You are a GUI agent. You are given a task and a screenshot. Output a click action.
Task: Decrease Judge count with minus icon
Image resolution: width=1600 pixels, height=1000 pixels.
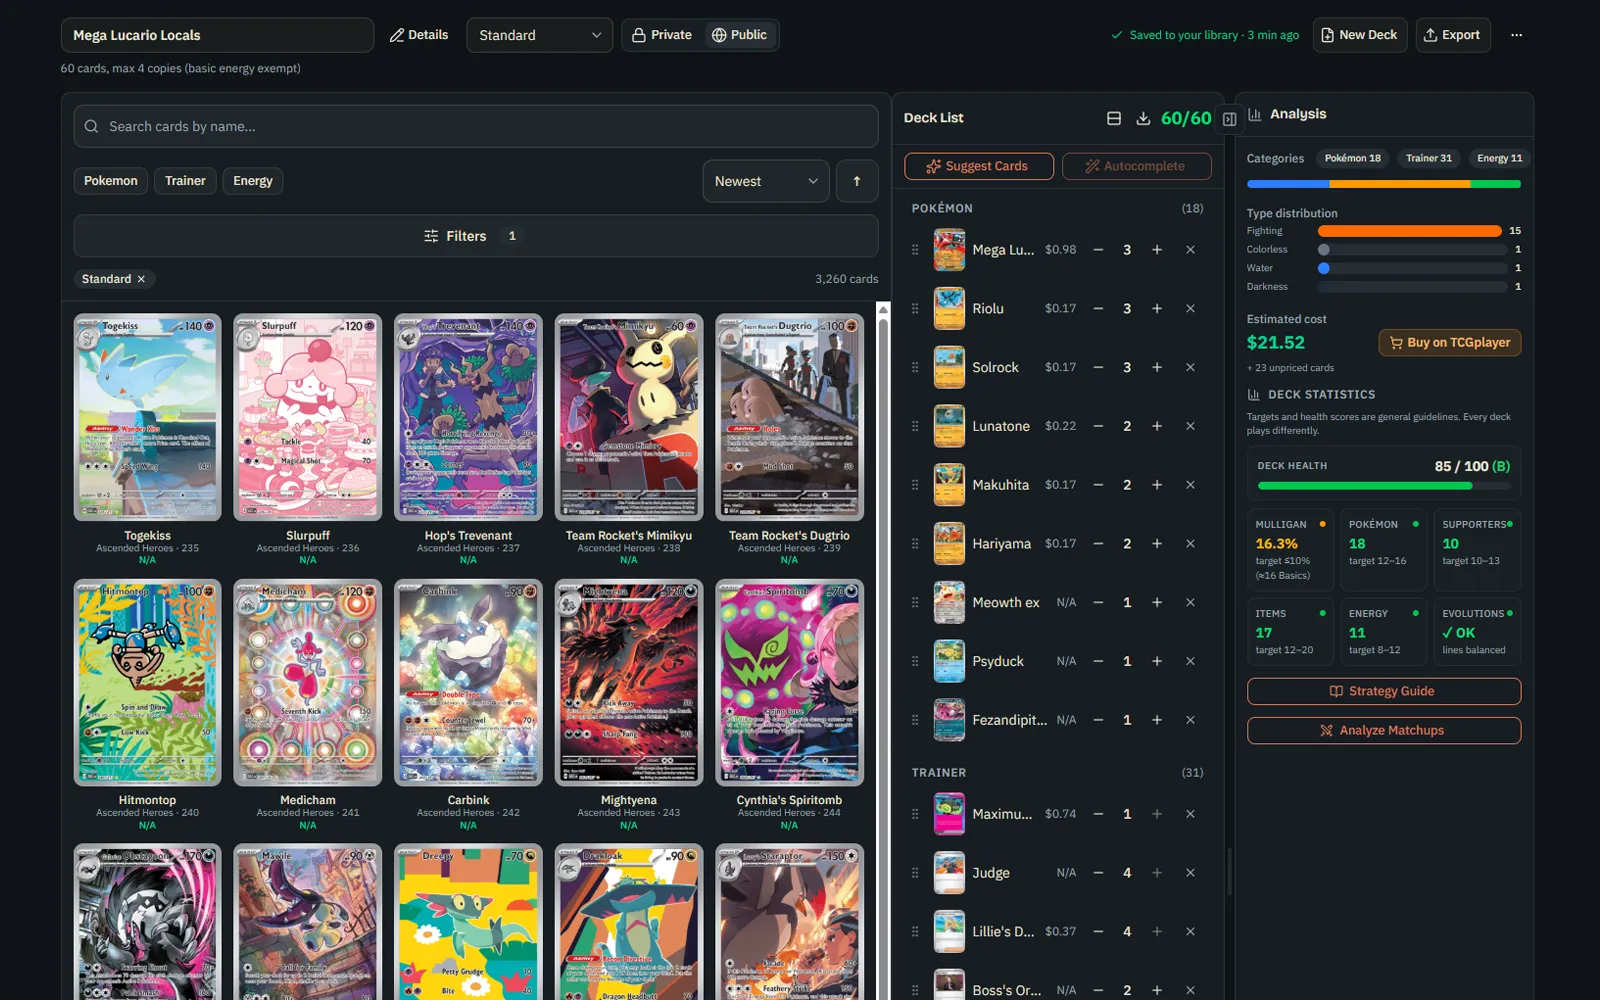[1098, 873]
